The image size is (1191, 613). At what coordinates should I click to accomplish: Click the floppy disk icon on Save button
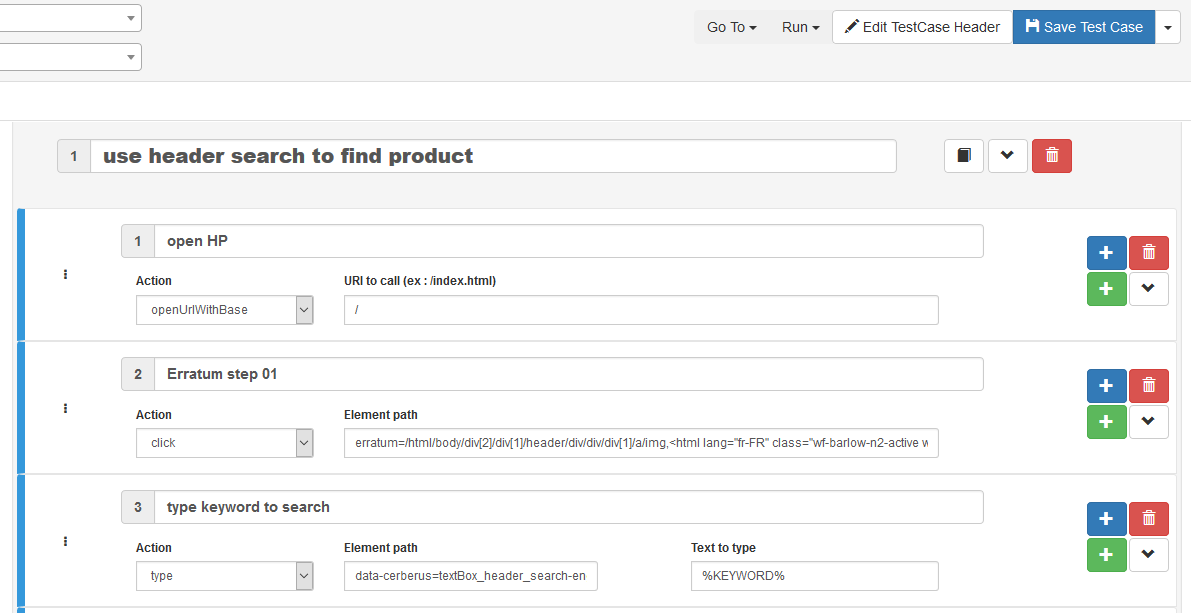click(x=1032, y=26)
